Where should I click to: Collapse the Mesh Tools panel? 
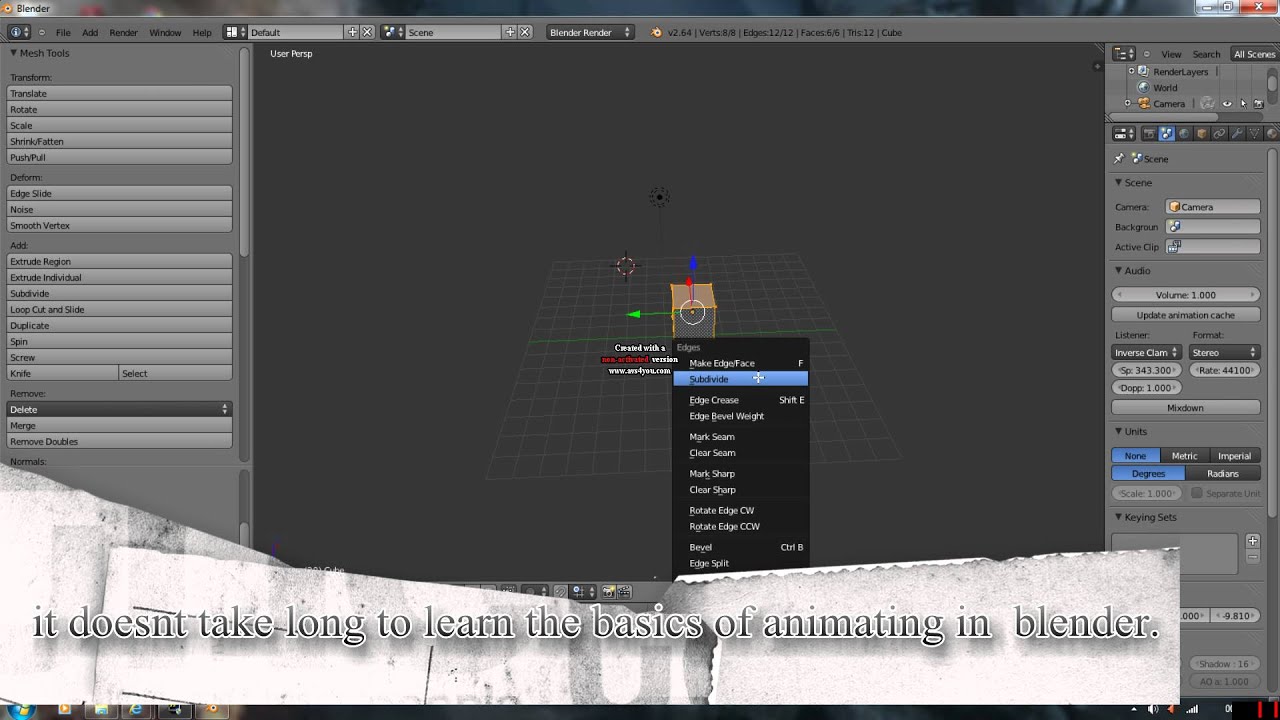15,53
